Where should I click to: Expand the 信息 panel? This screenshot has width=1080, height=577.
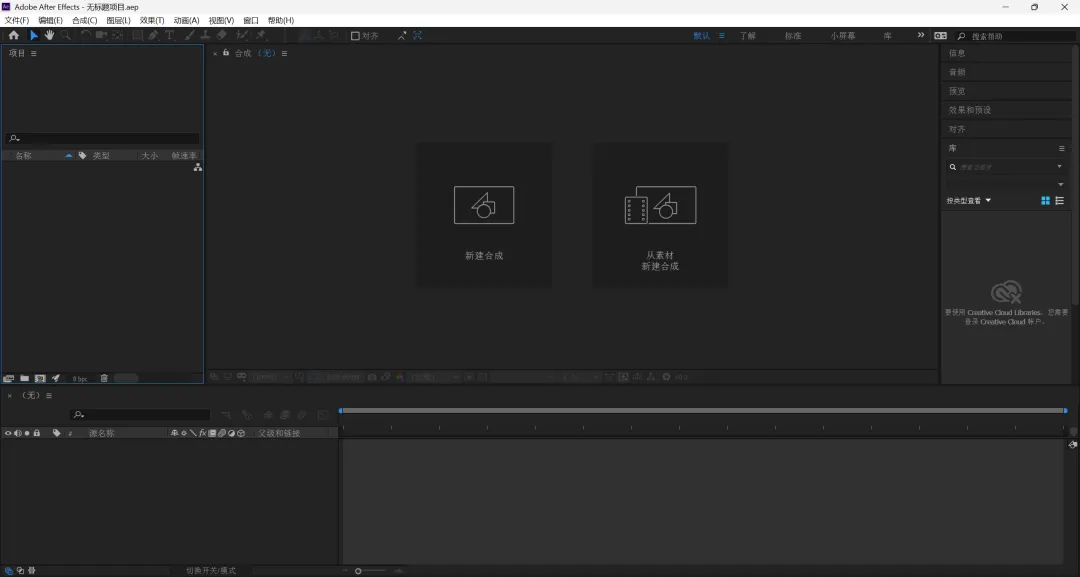[x=957, y=53]
